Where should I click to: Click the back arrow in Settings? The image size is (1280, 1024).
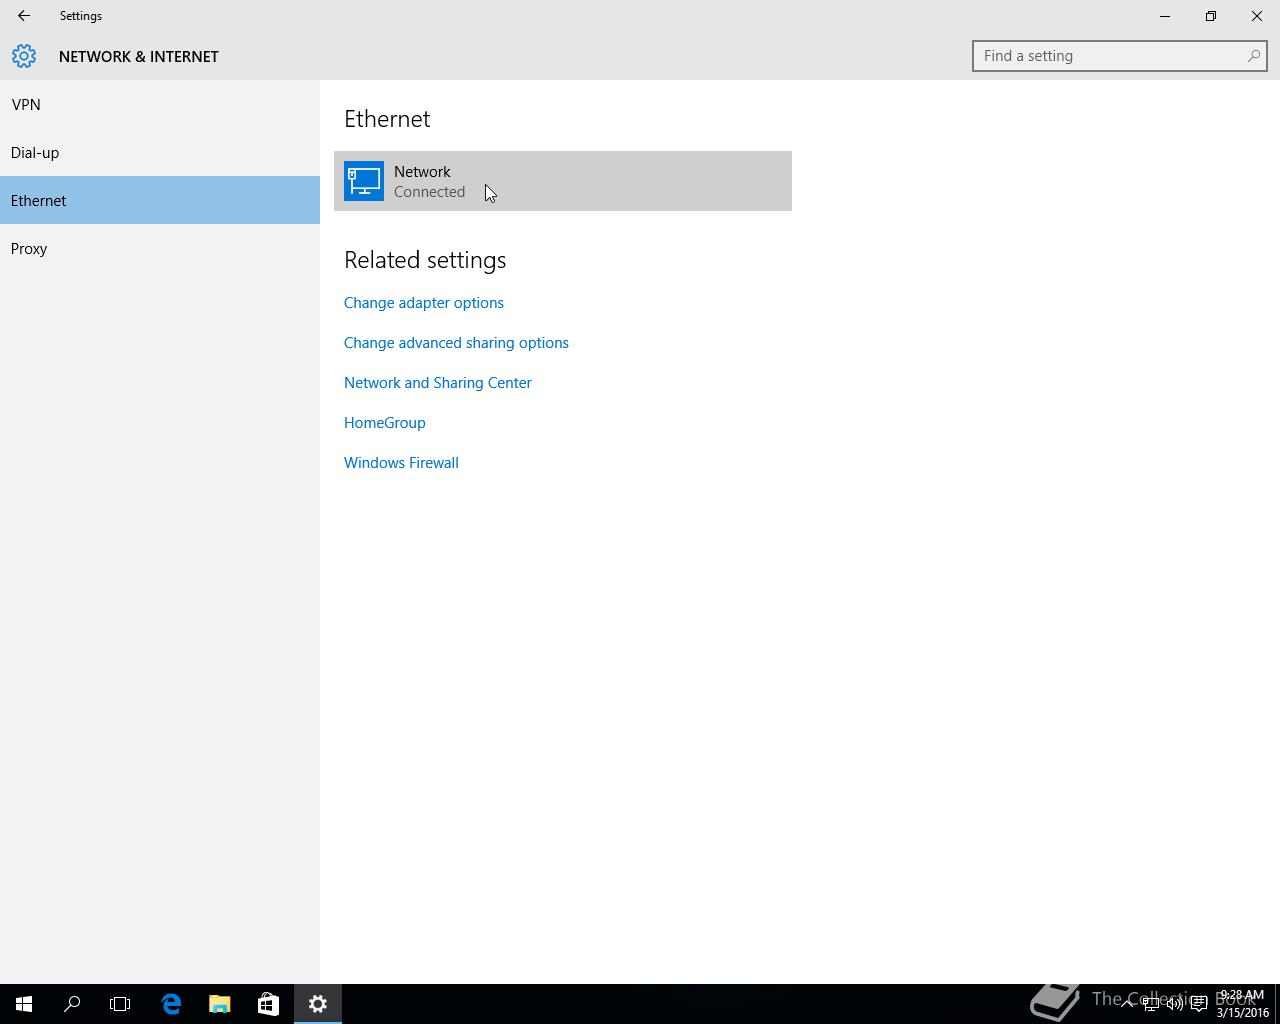24,16
